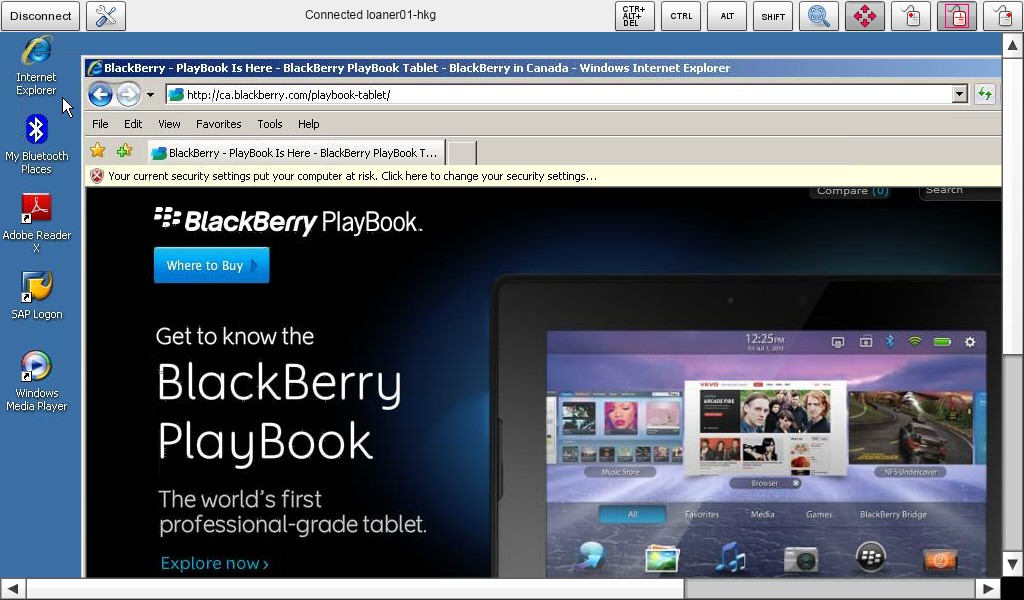
Task: Click the Where to Buy button
Action: (211, 266)
